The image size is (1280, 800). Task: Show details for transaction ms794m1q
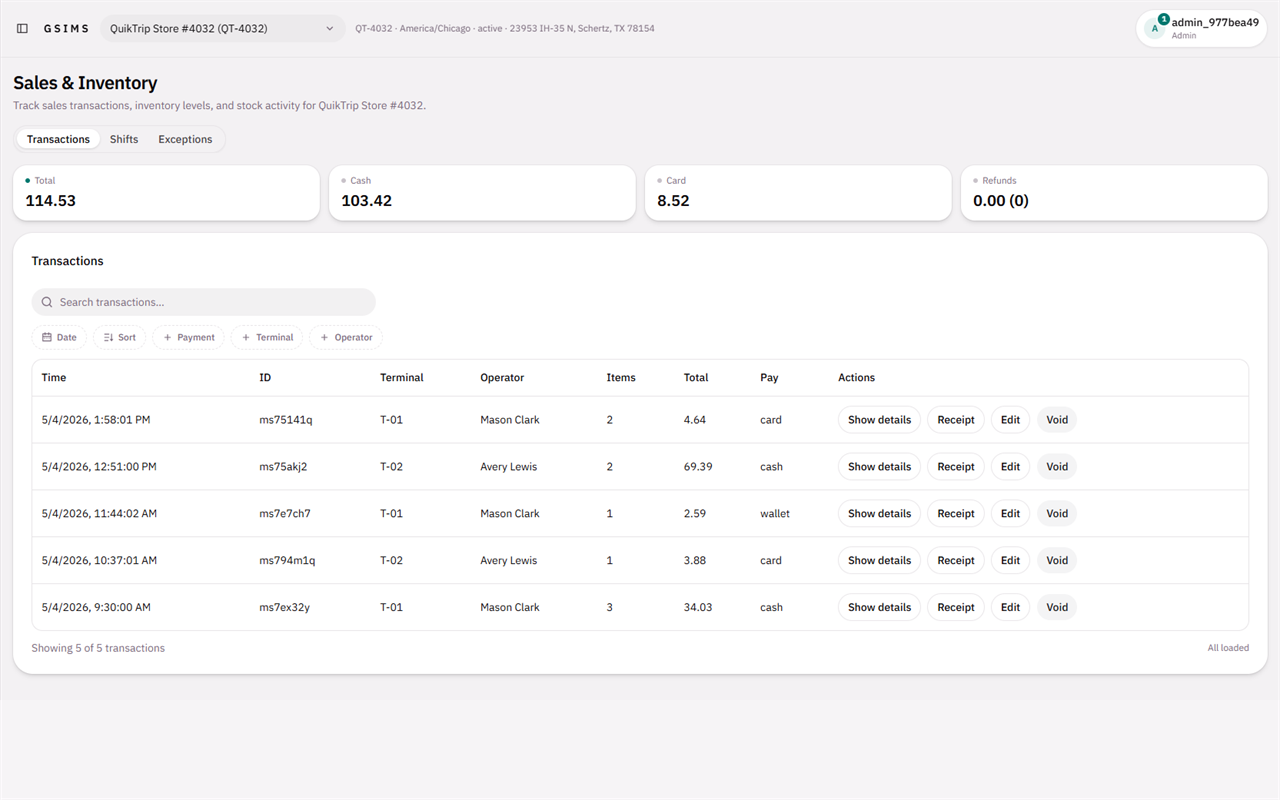point(879,561)
